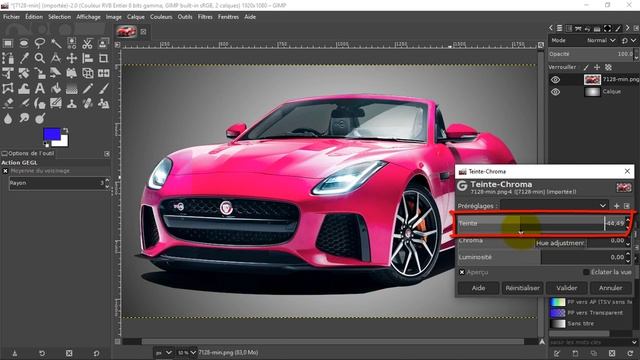Select the Scissors Select tool
This screenshot has width=640, height=360.
pos(87,43)
